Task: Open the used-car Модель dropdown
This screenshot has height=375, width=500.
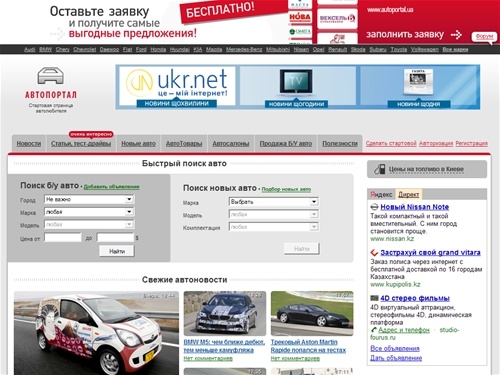Action: (x=89, y=224)
